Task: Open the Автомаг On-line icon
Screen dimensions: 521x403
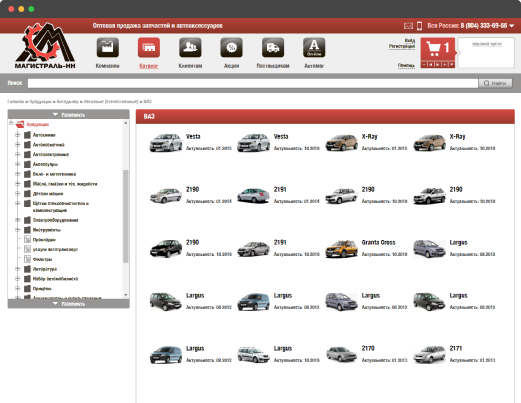Action: coord(314,48)
